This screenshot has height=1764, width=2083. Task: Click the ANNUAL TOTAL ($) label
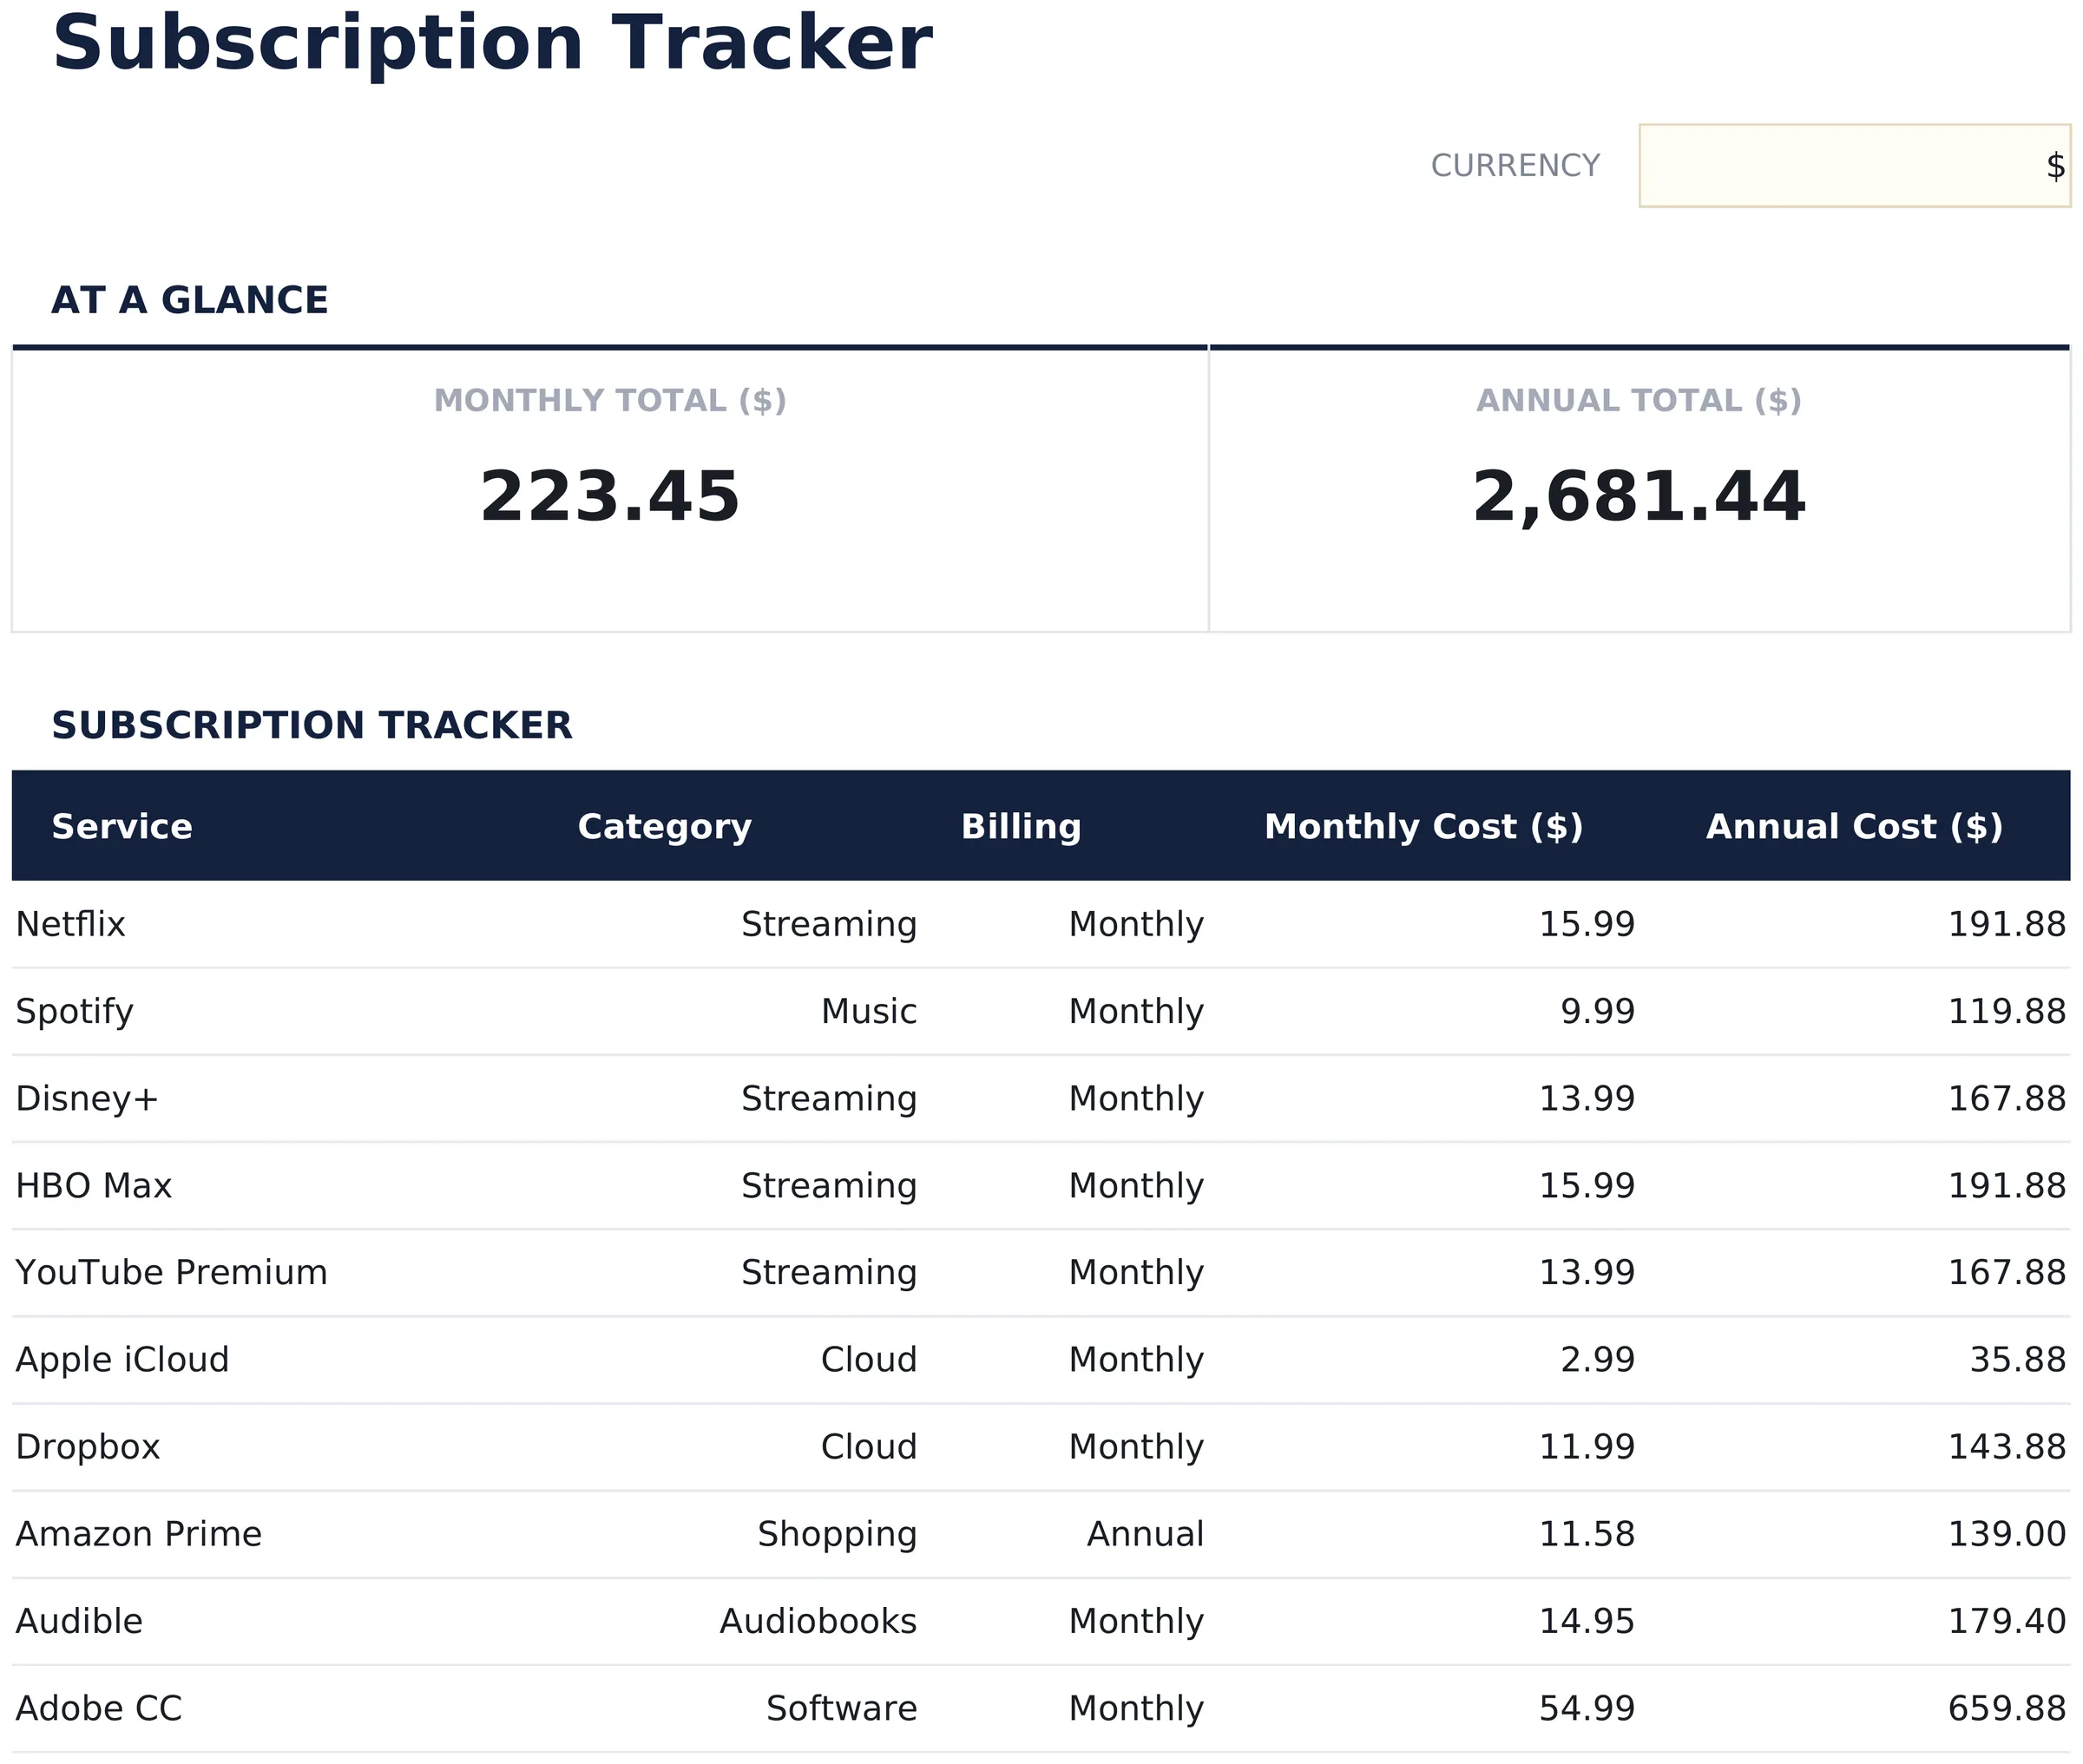click(x=1639, y=401)
